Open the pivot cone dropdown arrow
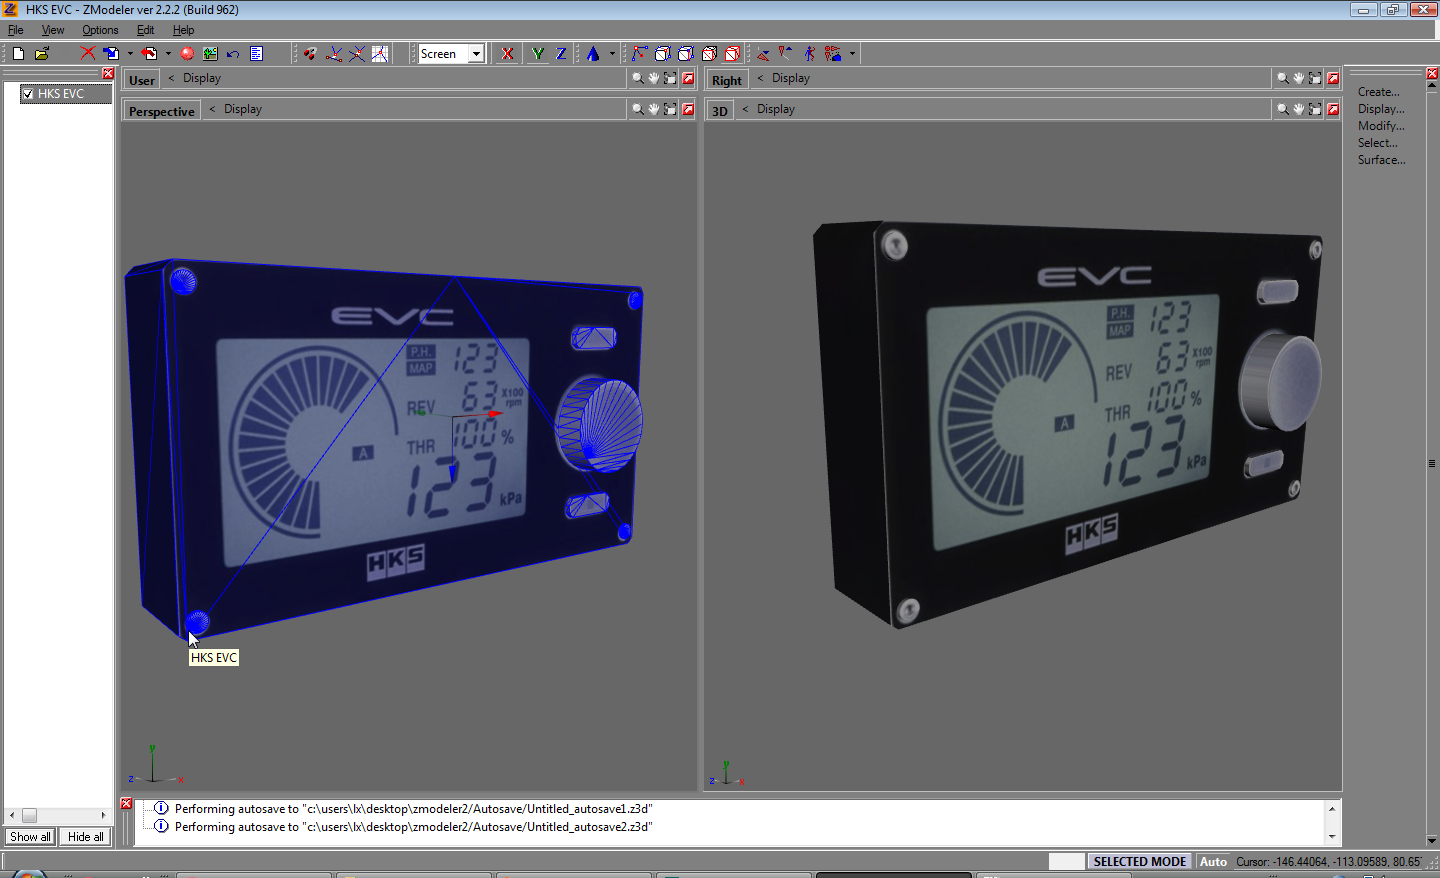Image resolution: width=1440 pixels, height=878 pixels. [612, 54]
